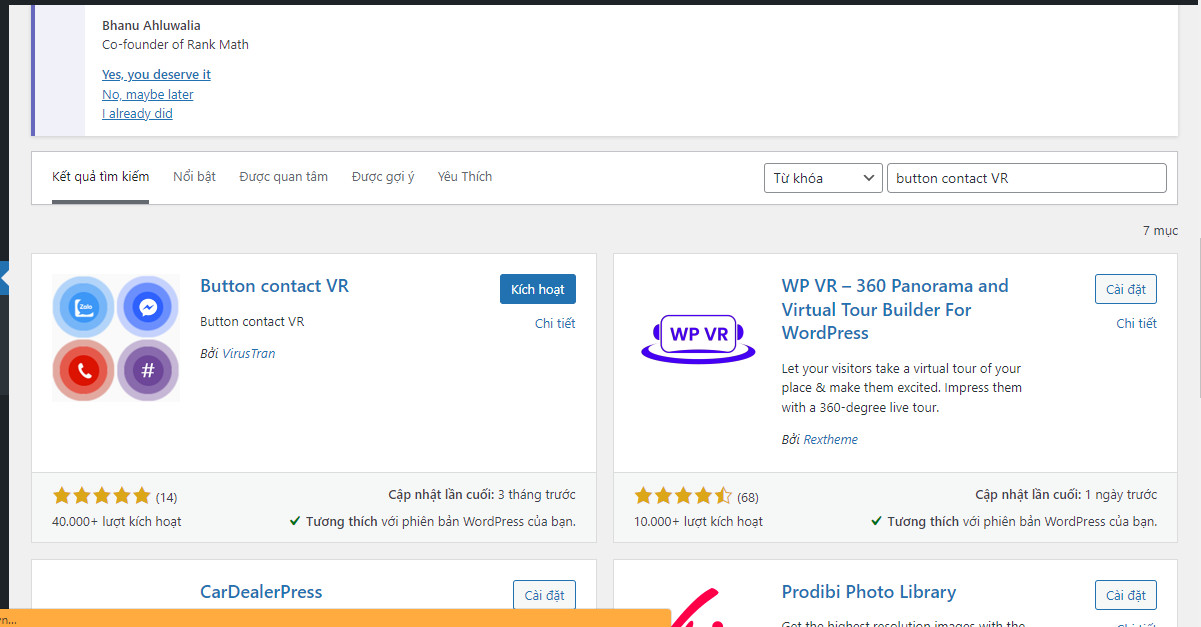Click the hashtag icon in Button contact VR thumbnail
1201x627 pixels.
[148, 370]
